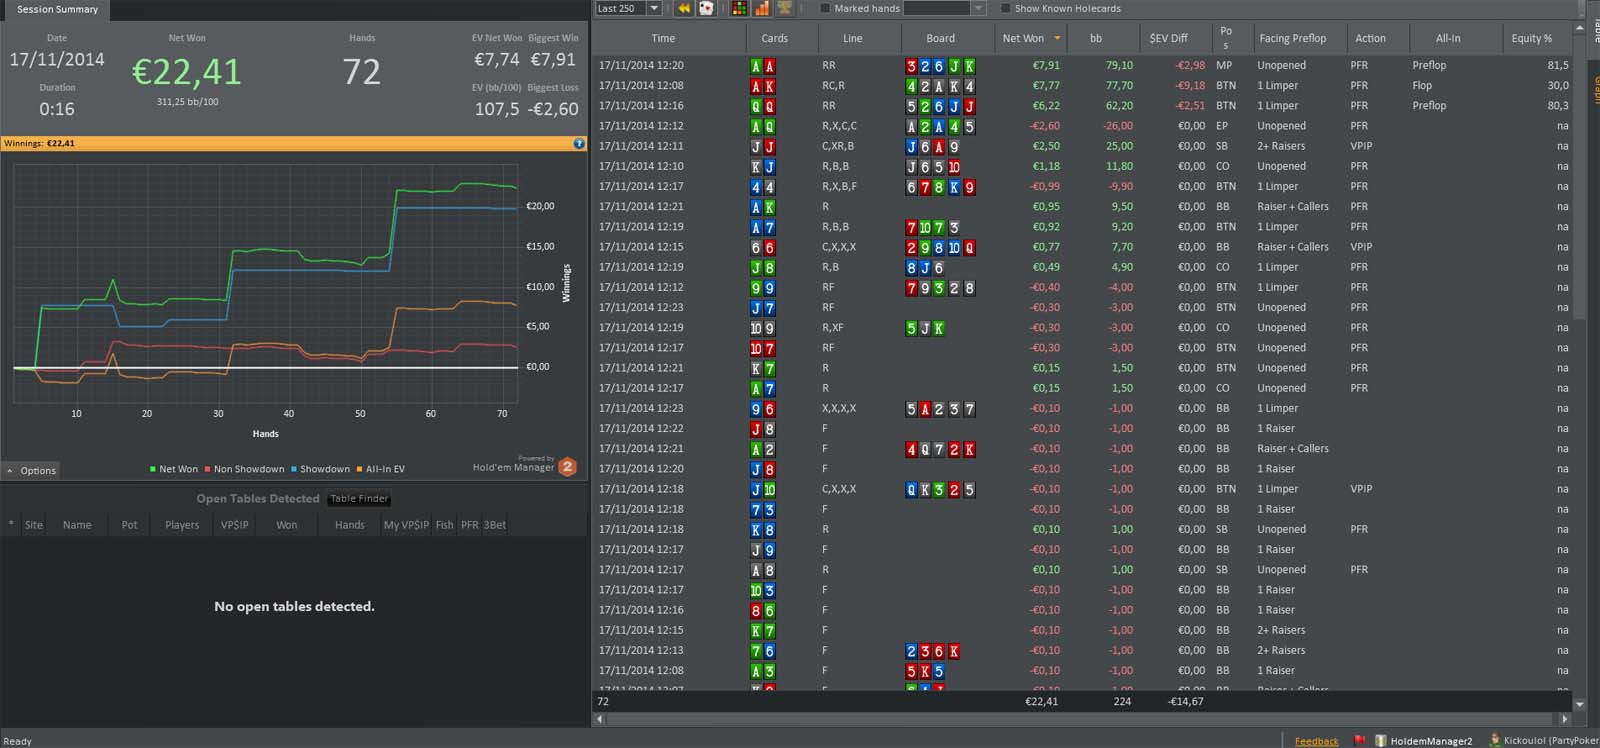Viewport: 1600px width, 748px height.
Task: Click the Ready status bar text
Action: (18, 741)
